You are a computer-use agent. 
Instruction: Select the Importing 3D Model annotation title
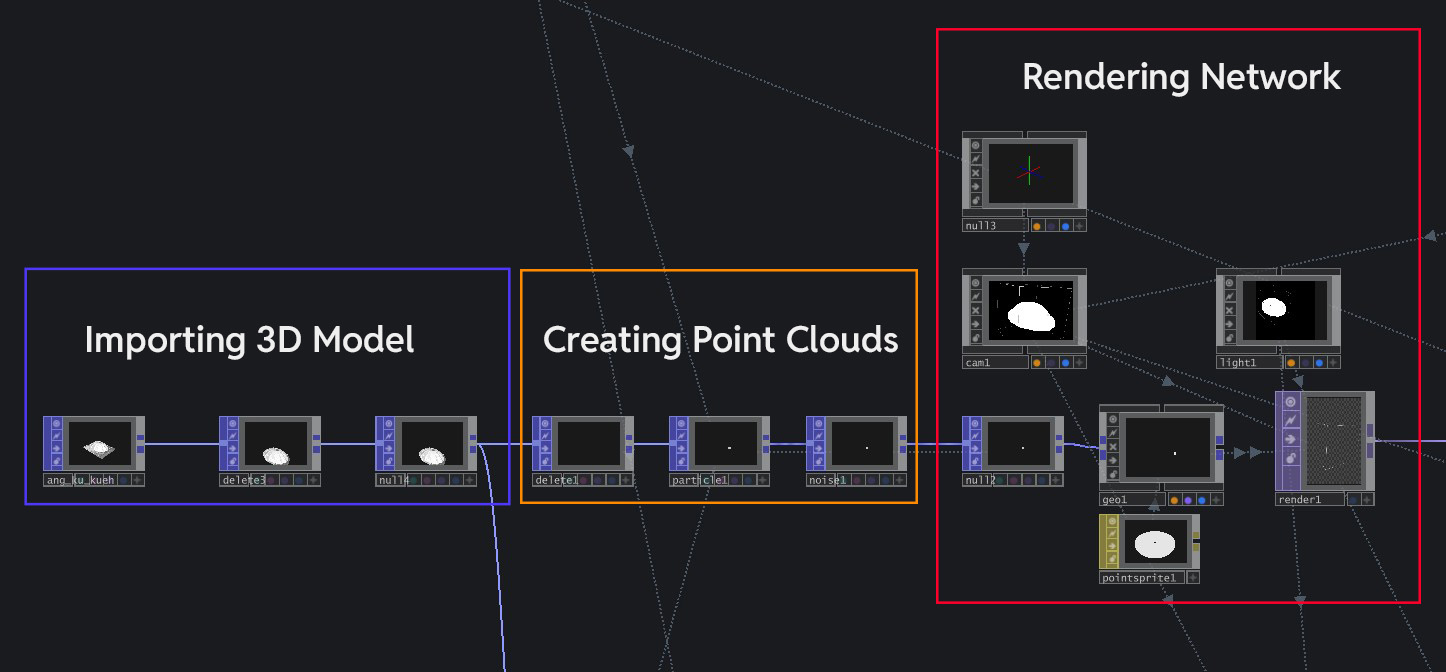click(249, 340)
